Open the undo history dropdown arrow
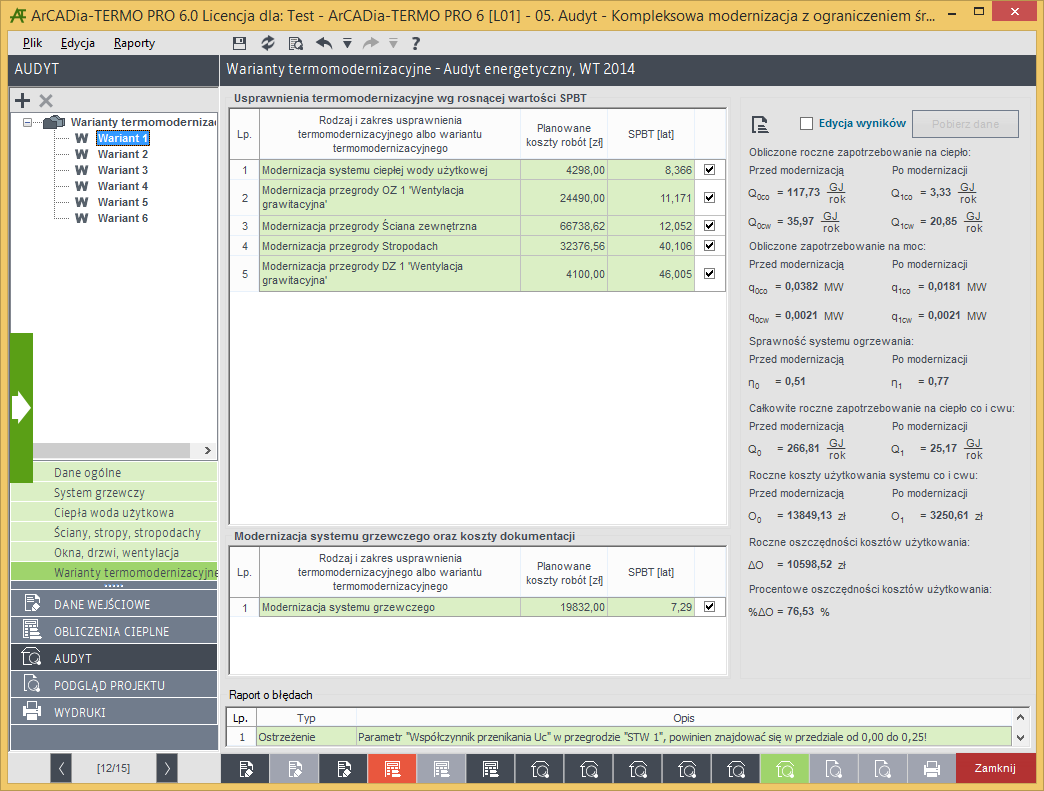The width and height of the screenshot is (1044, 791). (347, 43)
